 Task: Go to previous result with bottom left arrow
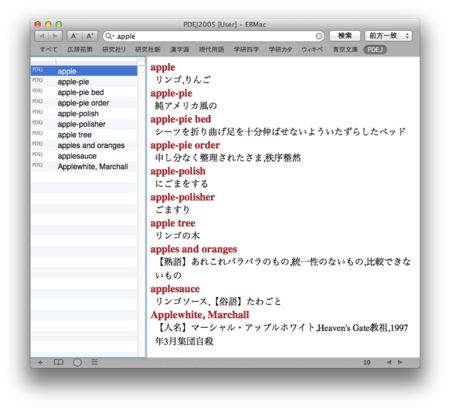389,362
